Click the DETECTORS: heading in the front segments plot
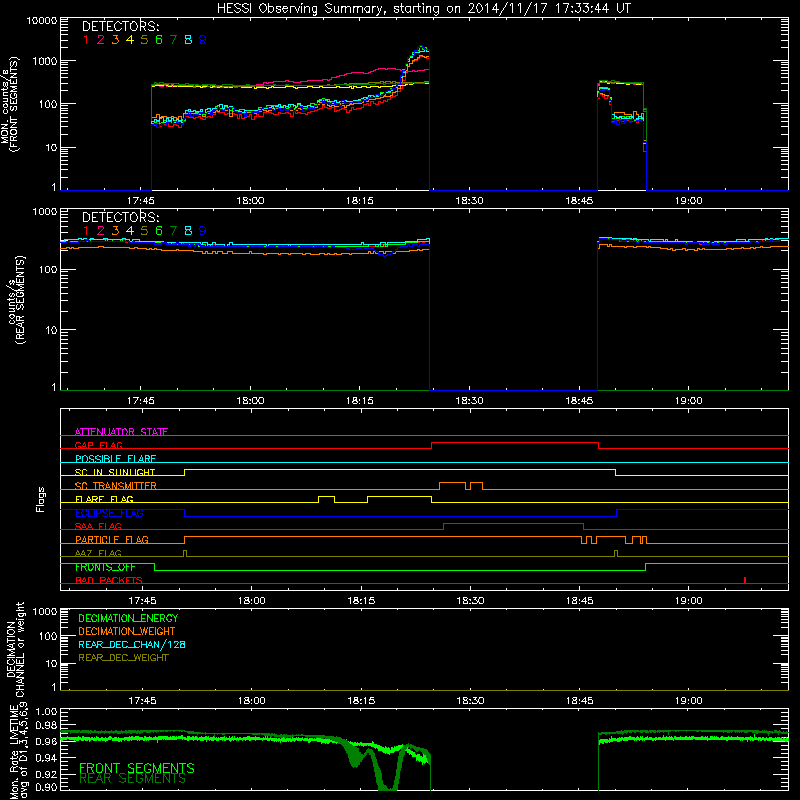The image size is (800, 800). coord(120,27)
